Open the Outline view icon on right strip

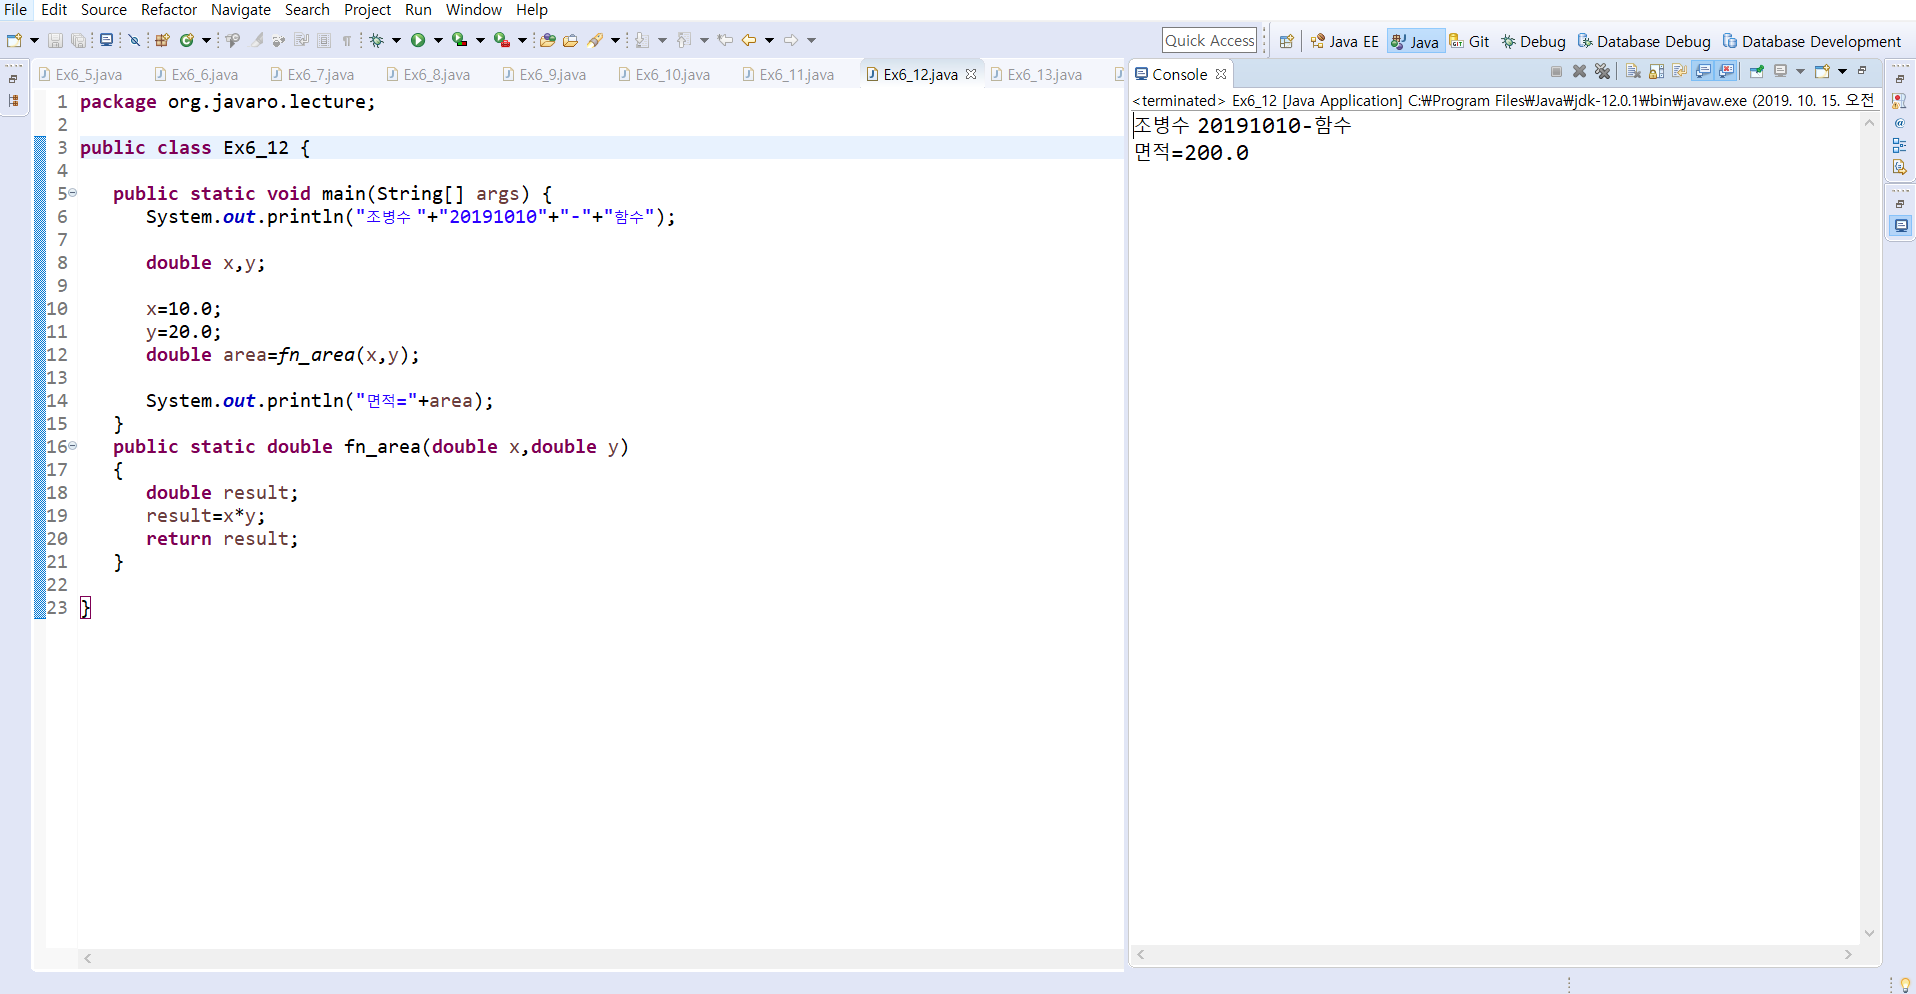coord(1899,145)
